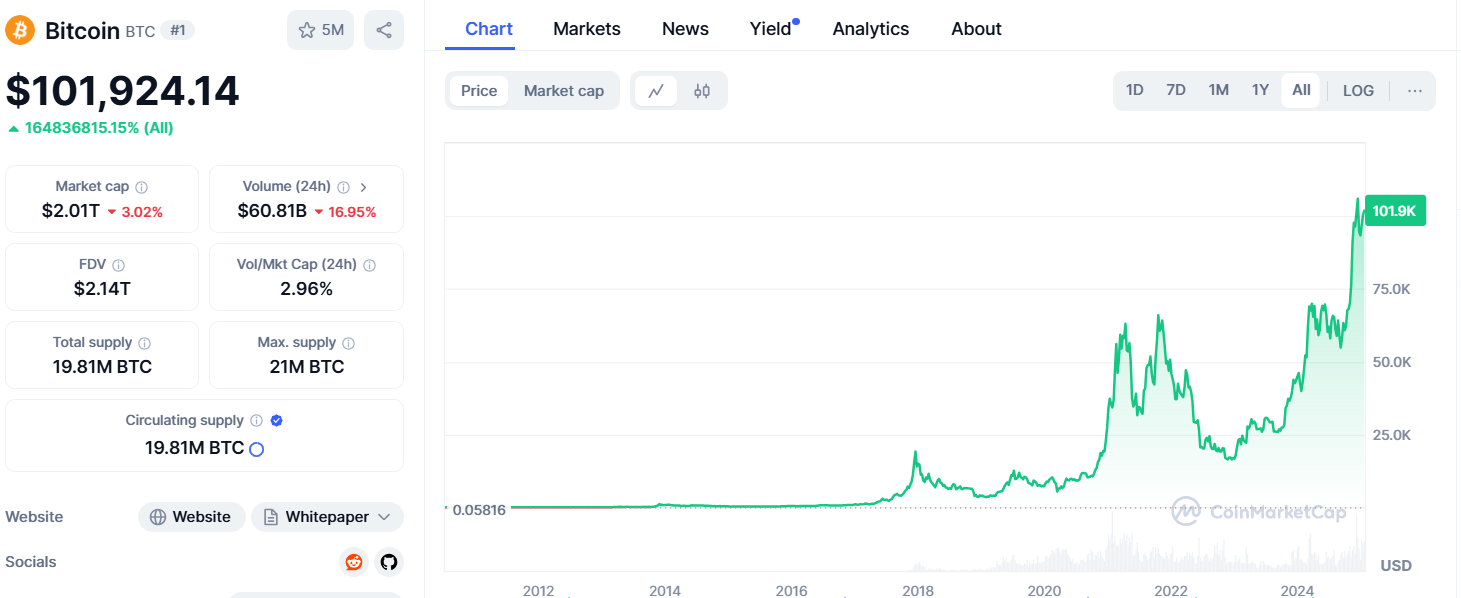Click the Vol/Mkt Cap (24h) info icon

tap(370, 265)
